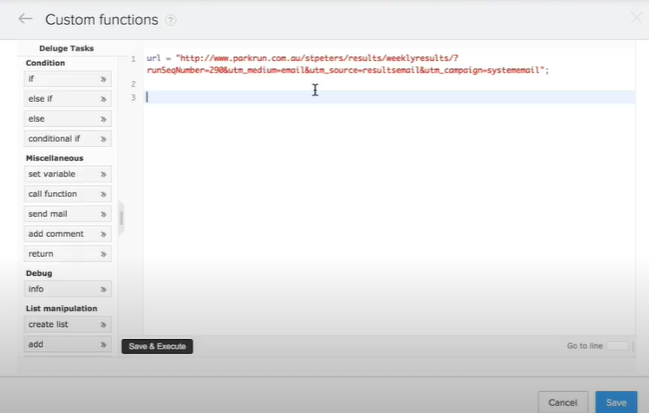Insert an 'if' condition task
649x413 pixels.
(x=67, y=79)
